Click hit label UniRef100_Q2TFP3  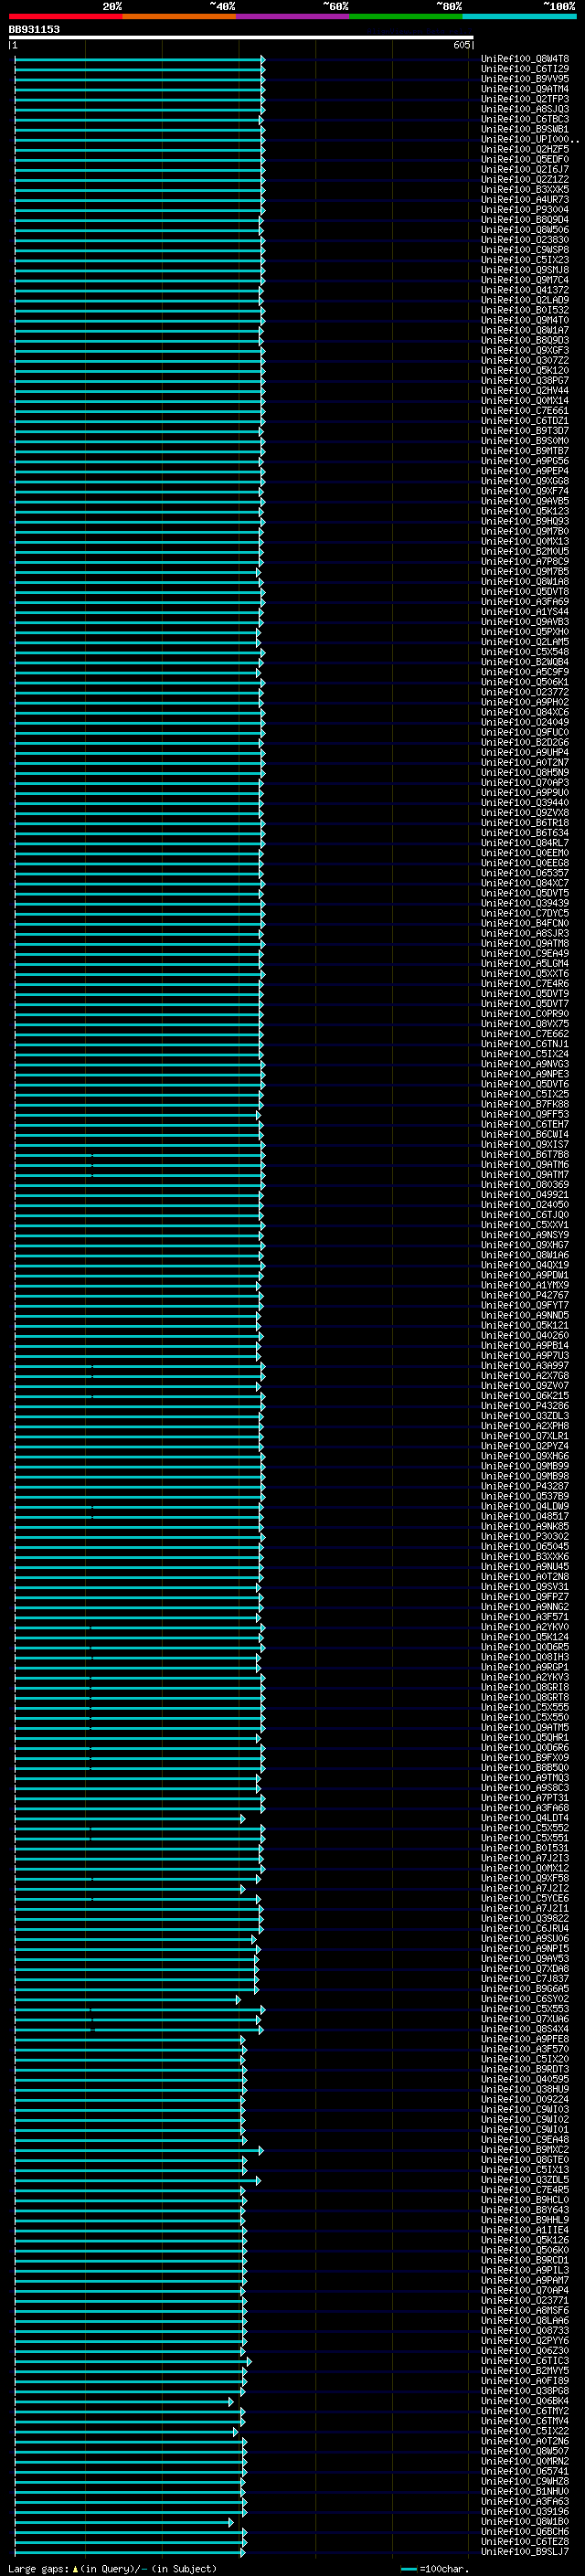[x=524, y=99]
